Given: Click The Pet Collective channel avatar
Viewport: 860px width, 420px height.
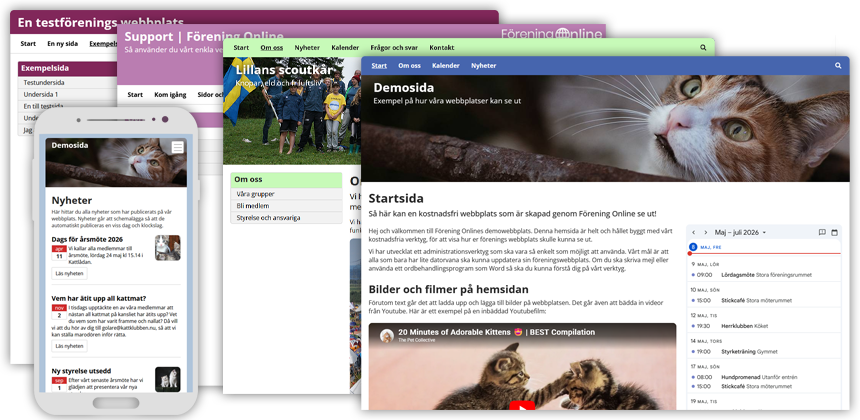Looking at the screenshot, I should coord(387,336).
